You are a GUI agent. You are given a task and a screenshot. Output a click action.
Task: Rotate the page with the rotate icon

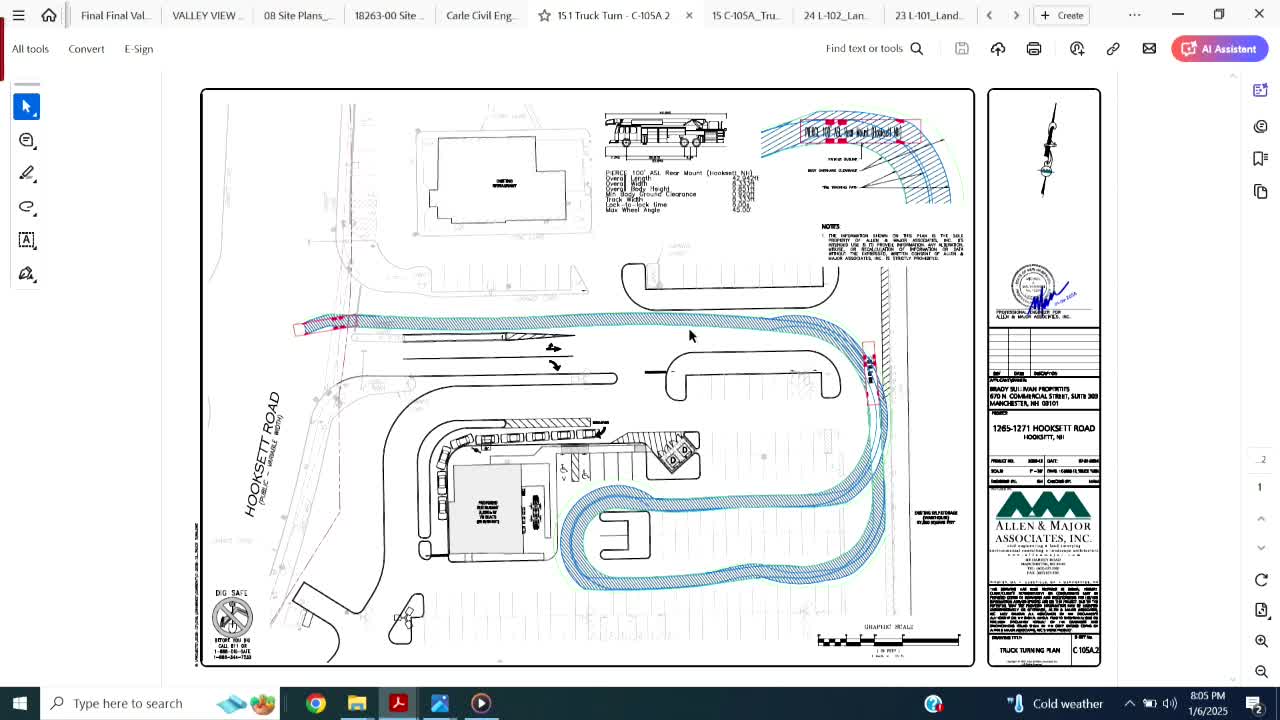[1260, 580]
